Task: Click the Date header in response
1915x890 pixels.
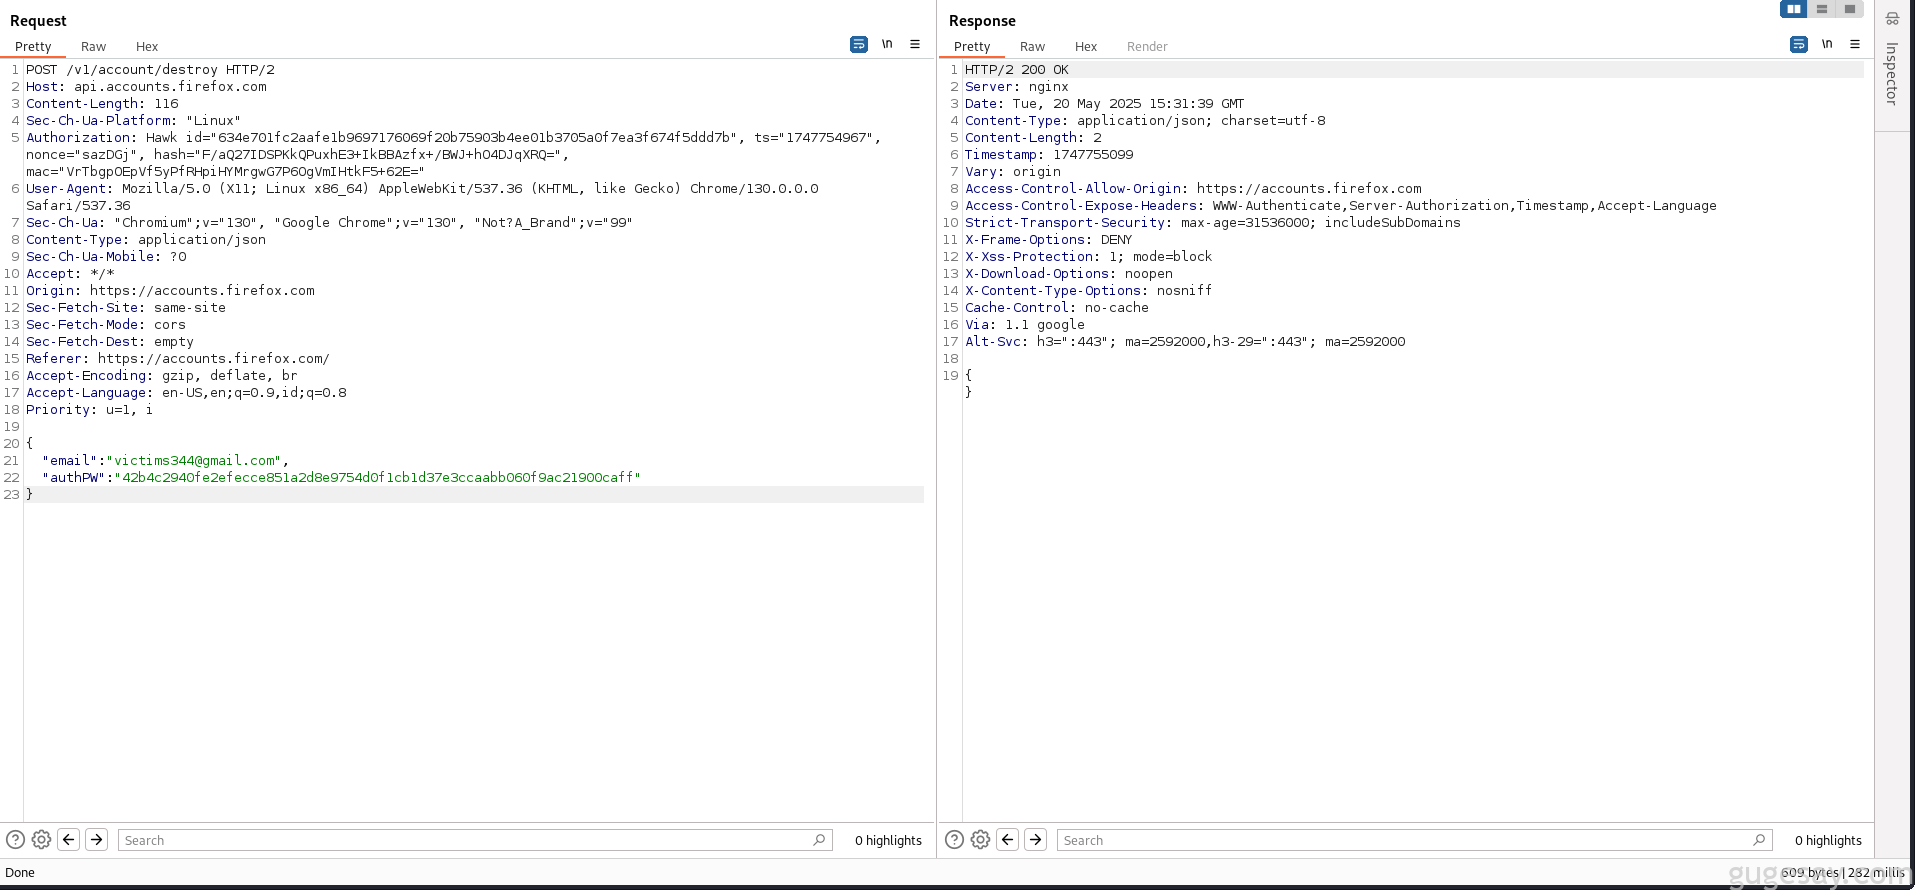Action: [1105, 104]
